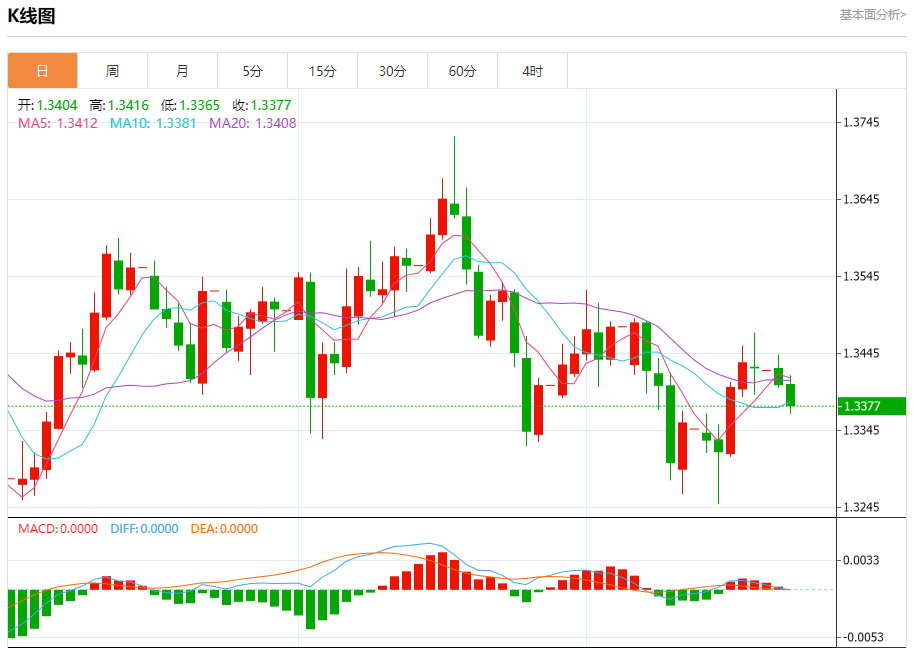Click the MACD value label
Viewport: 914px width, 648px height.
click(58, 529)
